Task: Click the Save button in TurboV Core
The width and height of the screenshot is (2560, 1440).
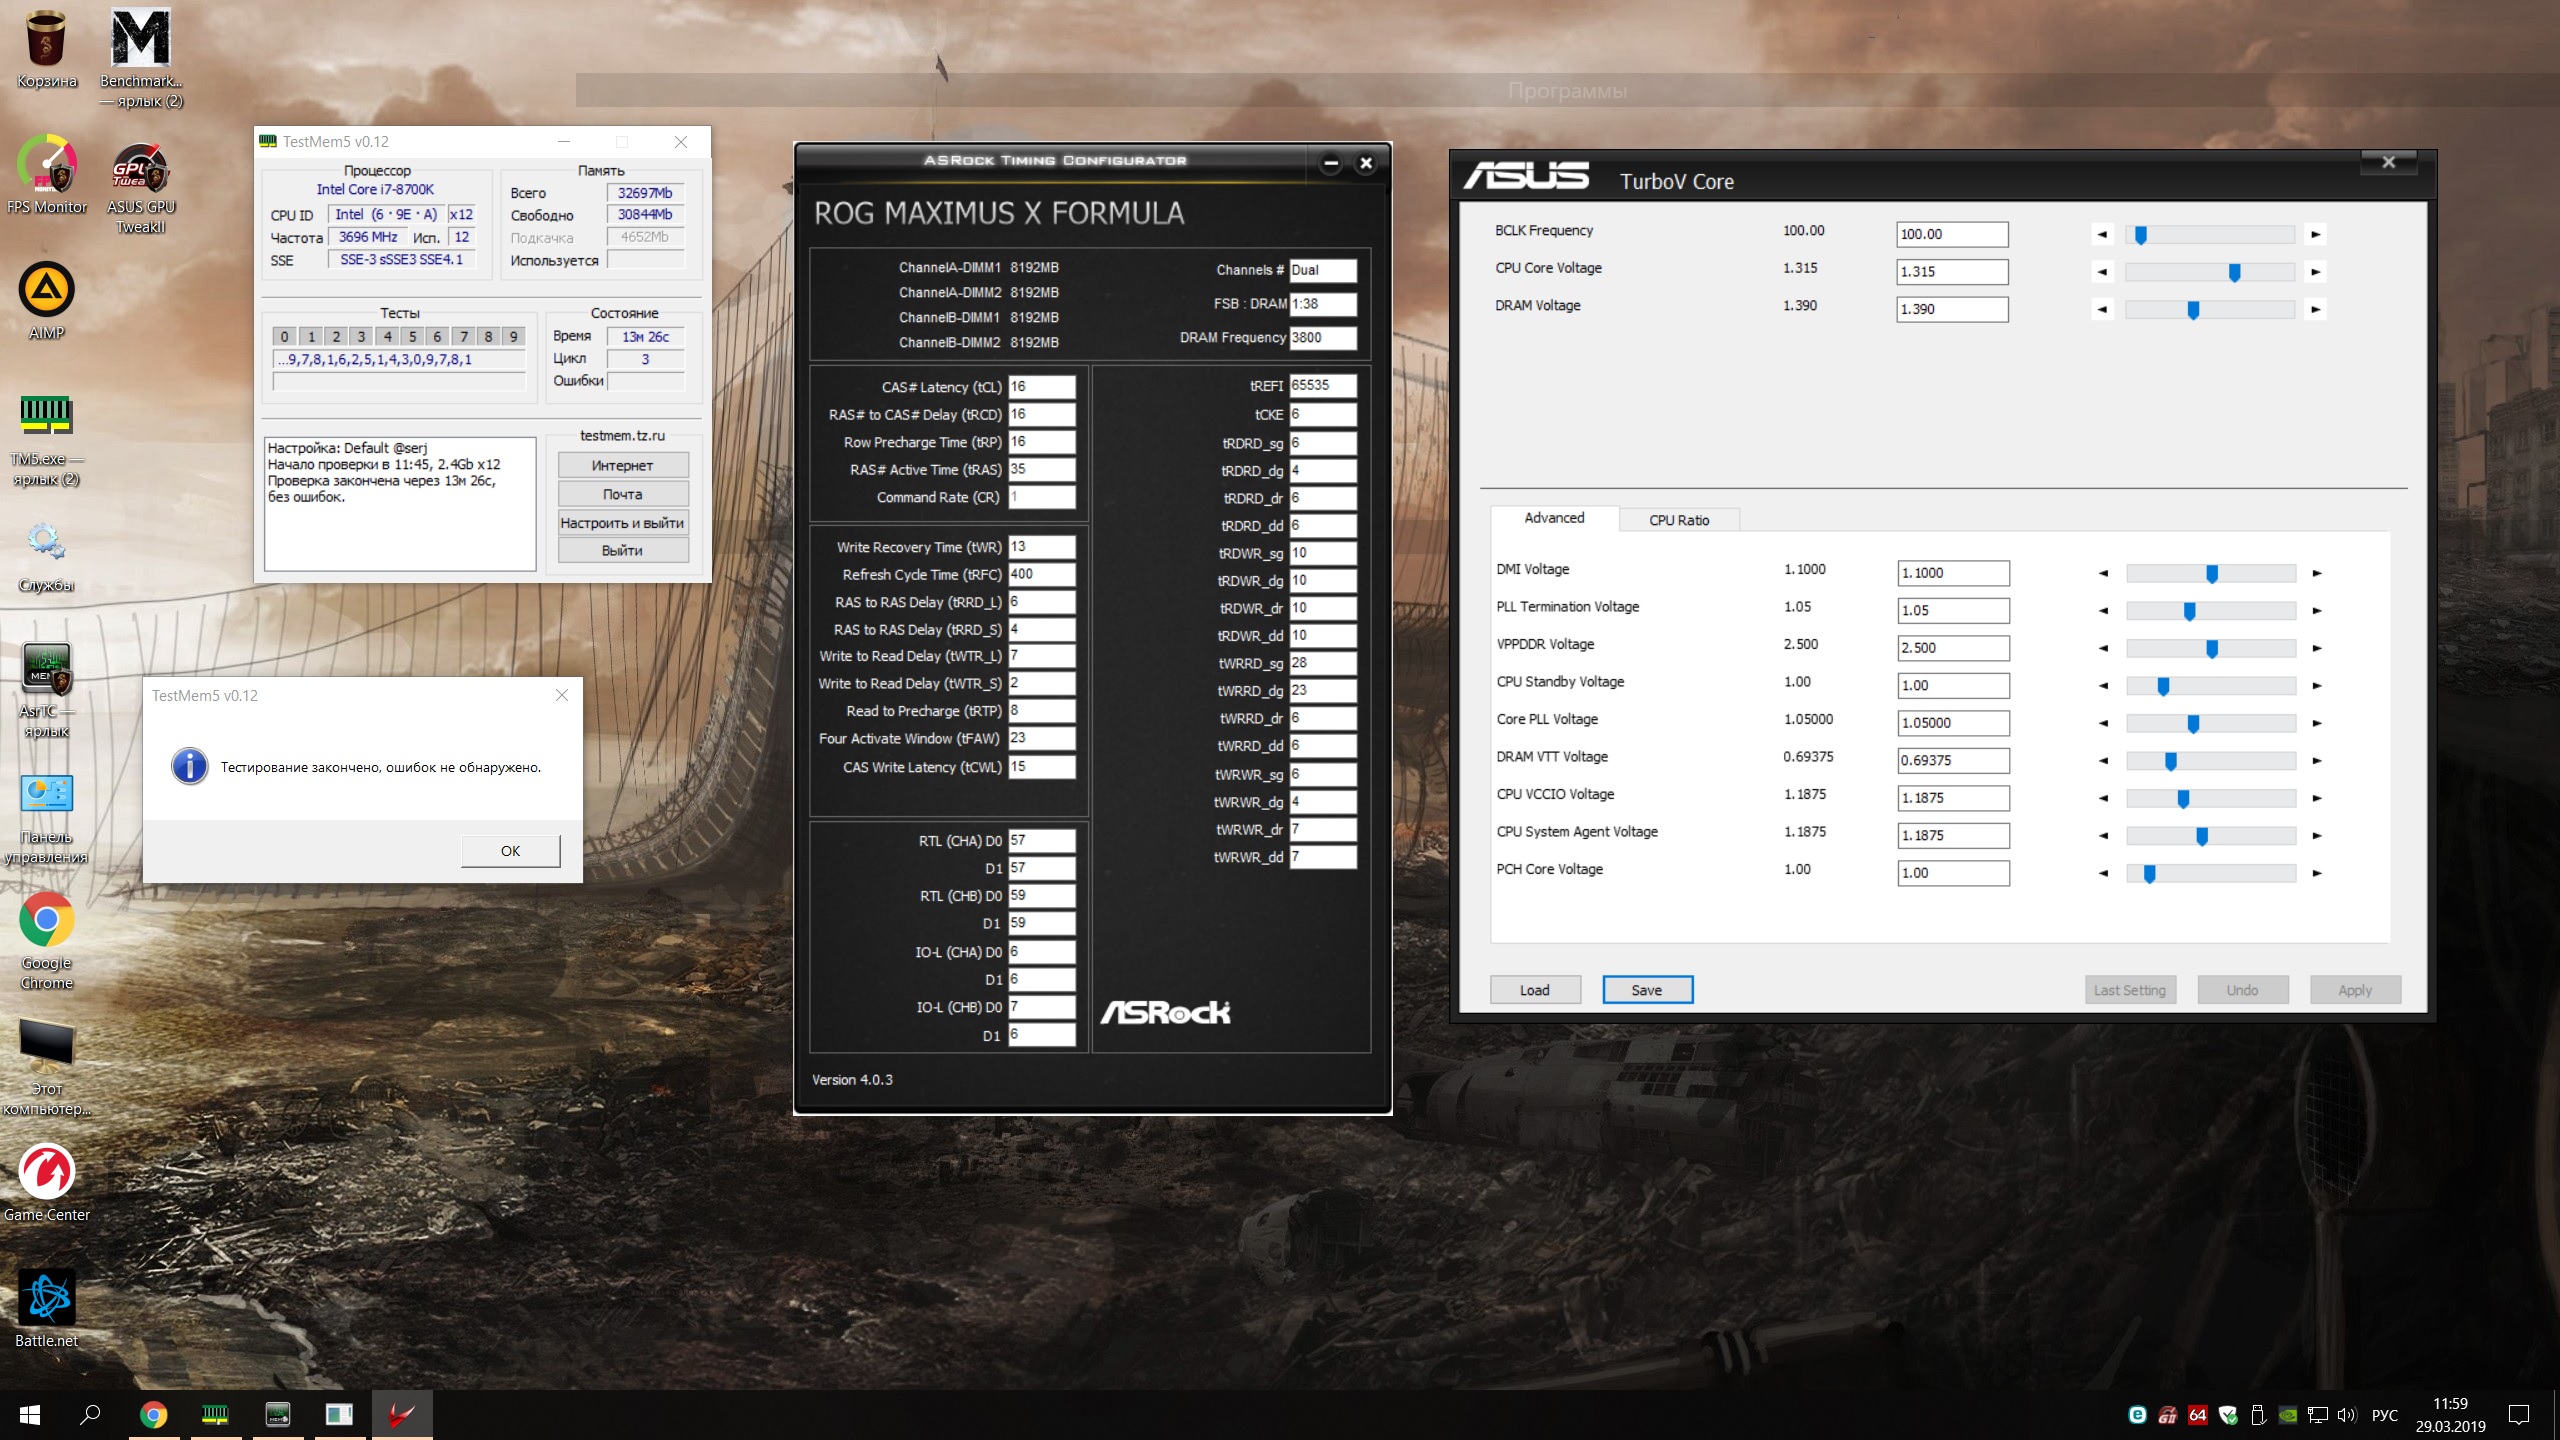Action: [1646, 990]
